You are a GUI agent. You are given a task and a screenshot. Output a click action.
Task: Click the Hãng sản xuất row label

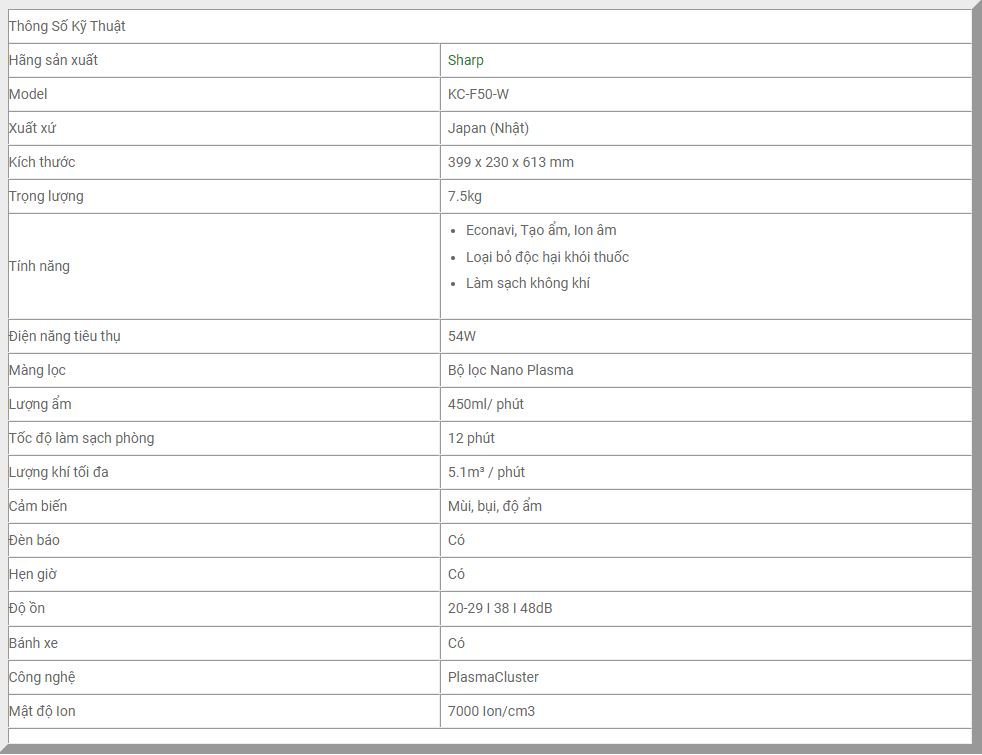53,60
